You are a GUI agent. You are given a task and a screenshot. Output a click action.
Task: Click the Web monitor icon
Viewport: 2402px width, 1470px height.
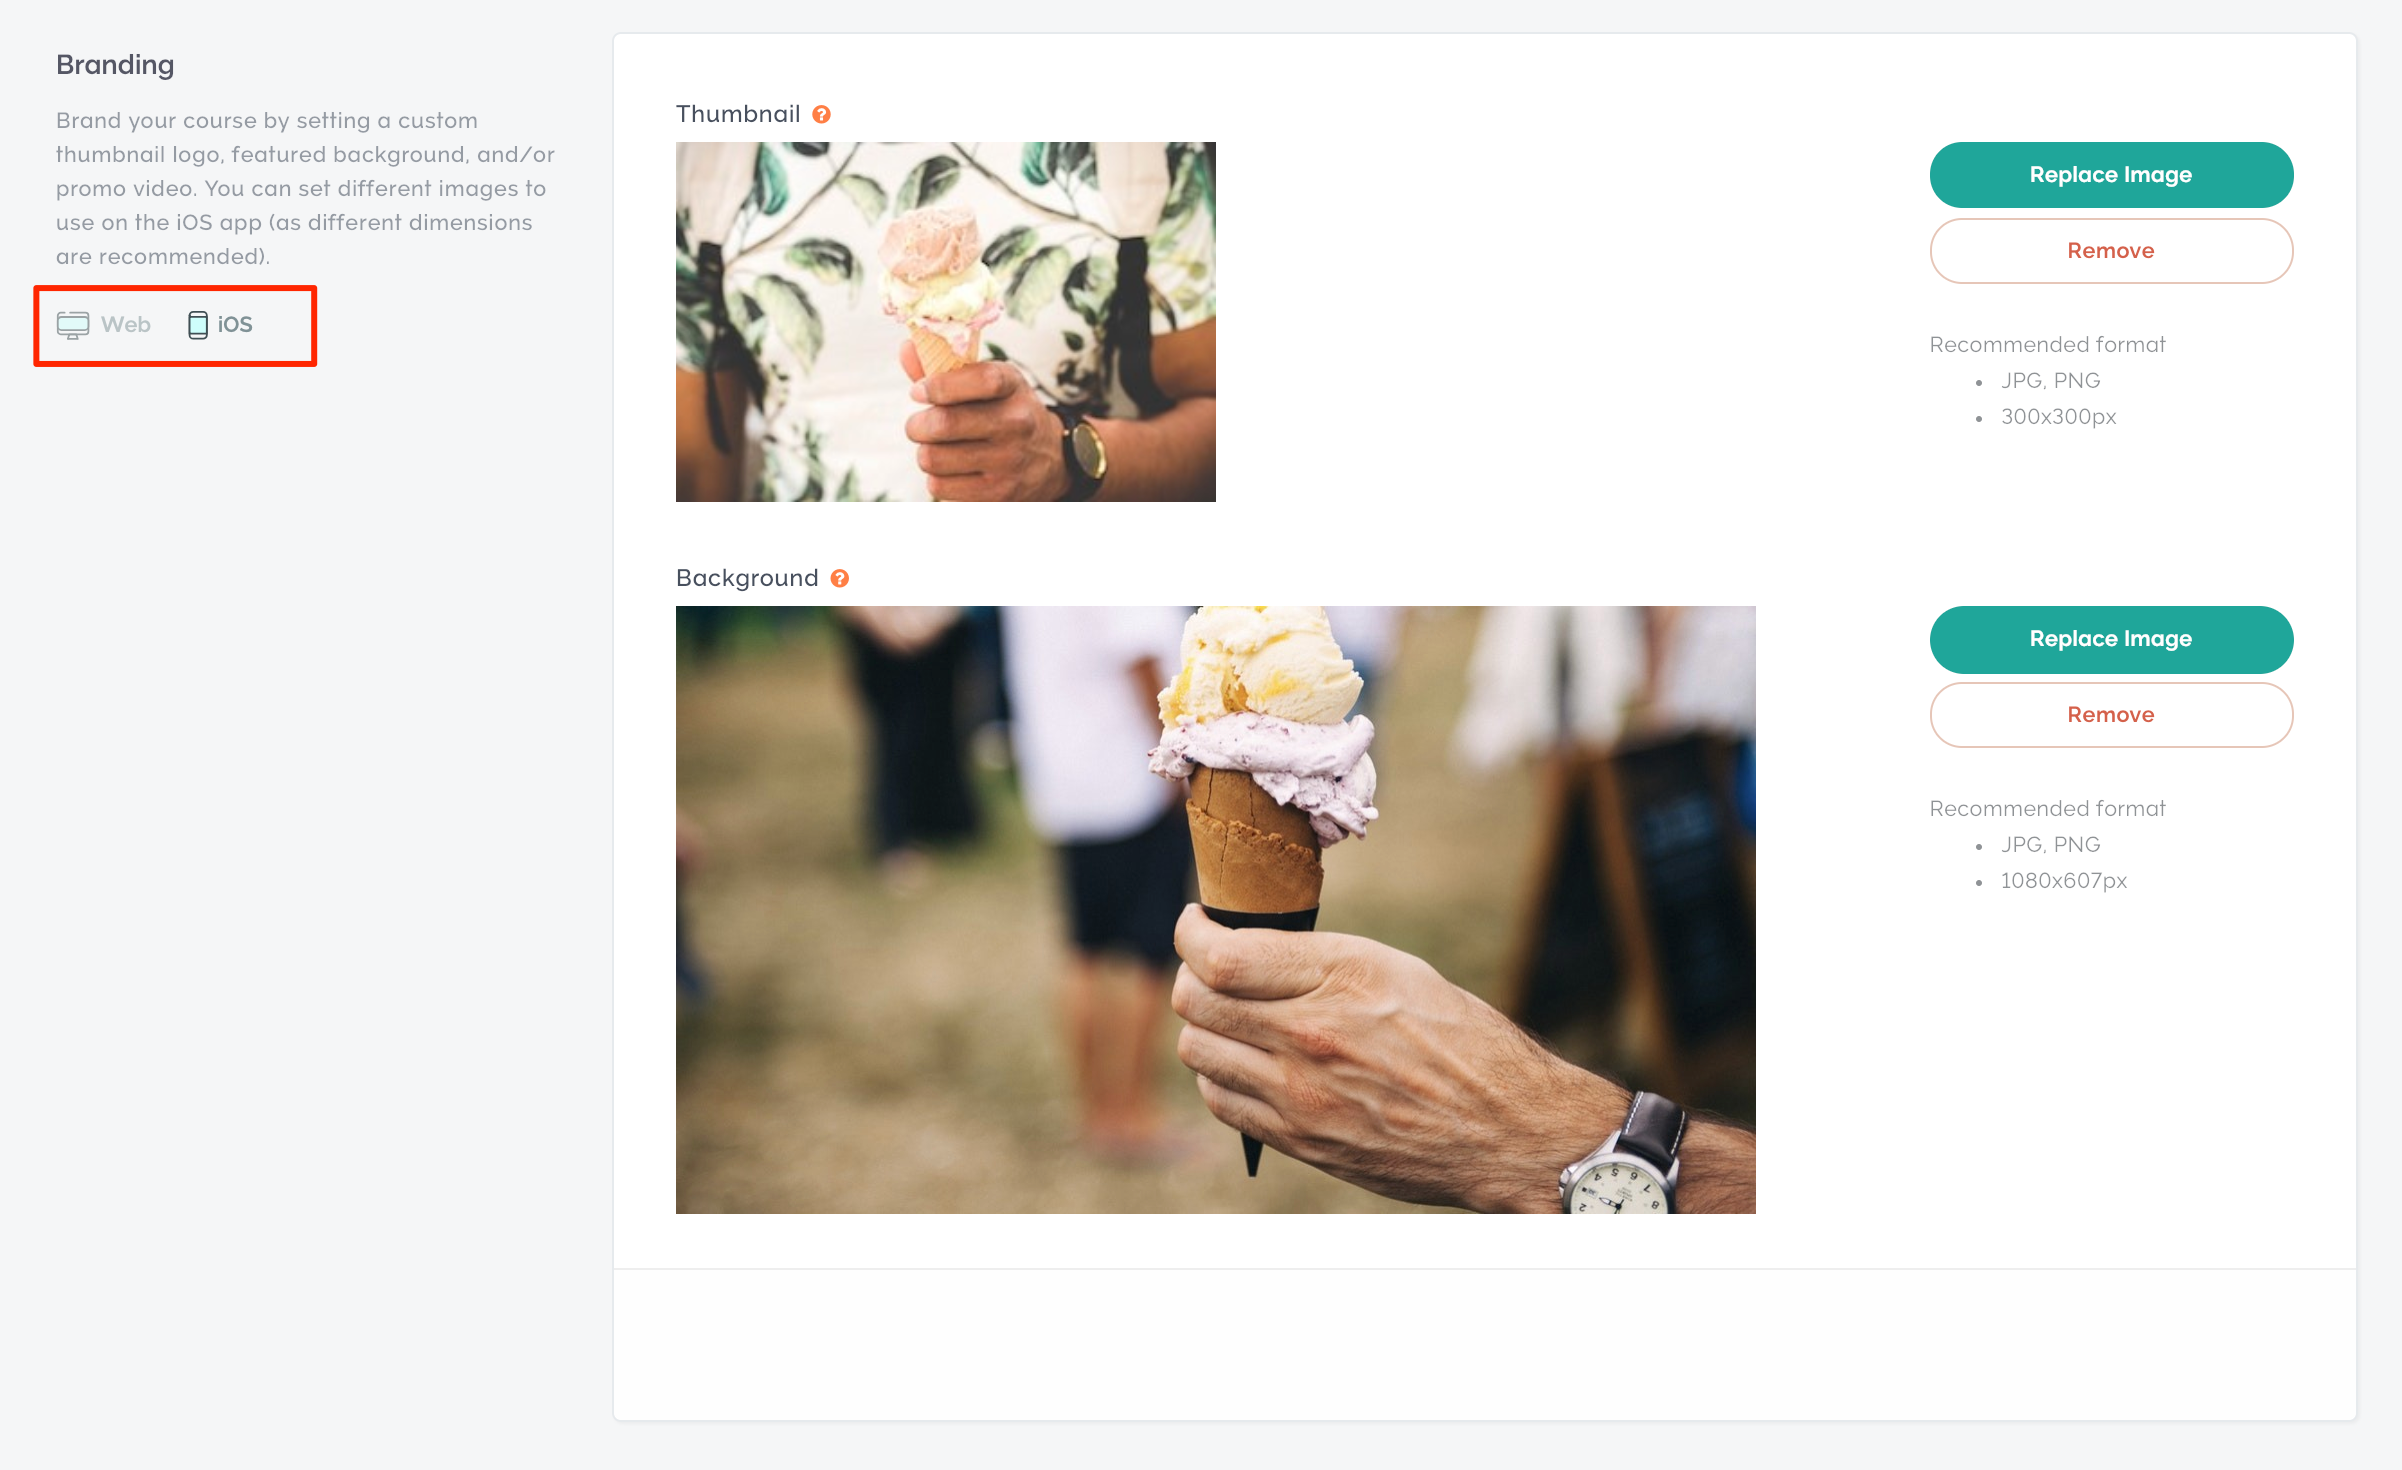click(x=73, y=325)
